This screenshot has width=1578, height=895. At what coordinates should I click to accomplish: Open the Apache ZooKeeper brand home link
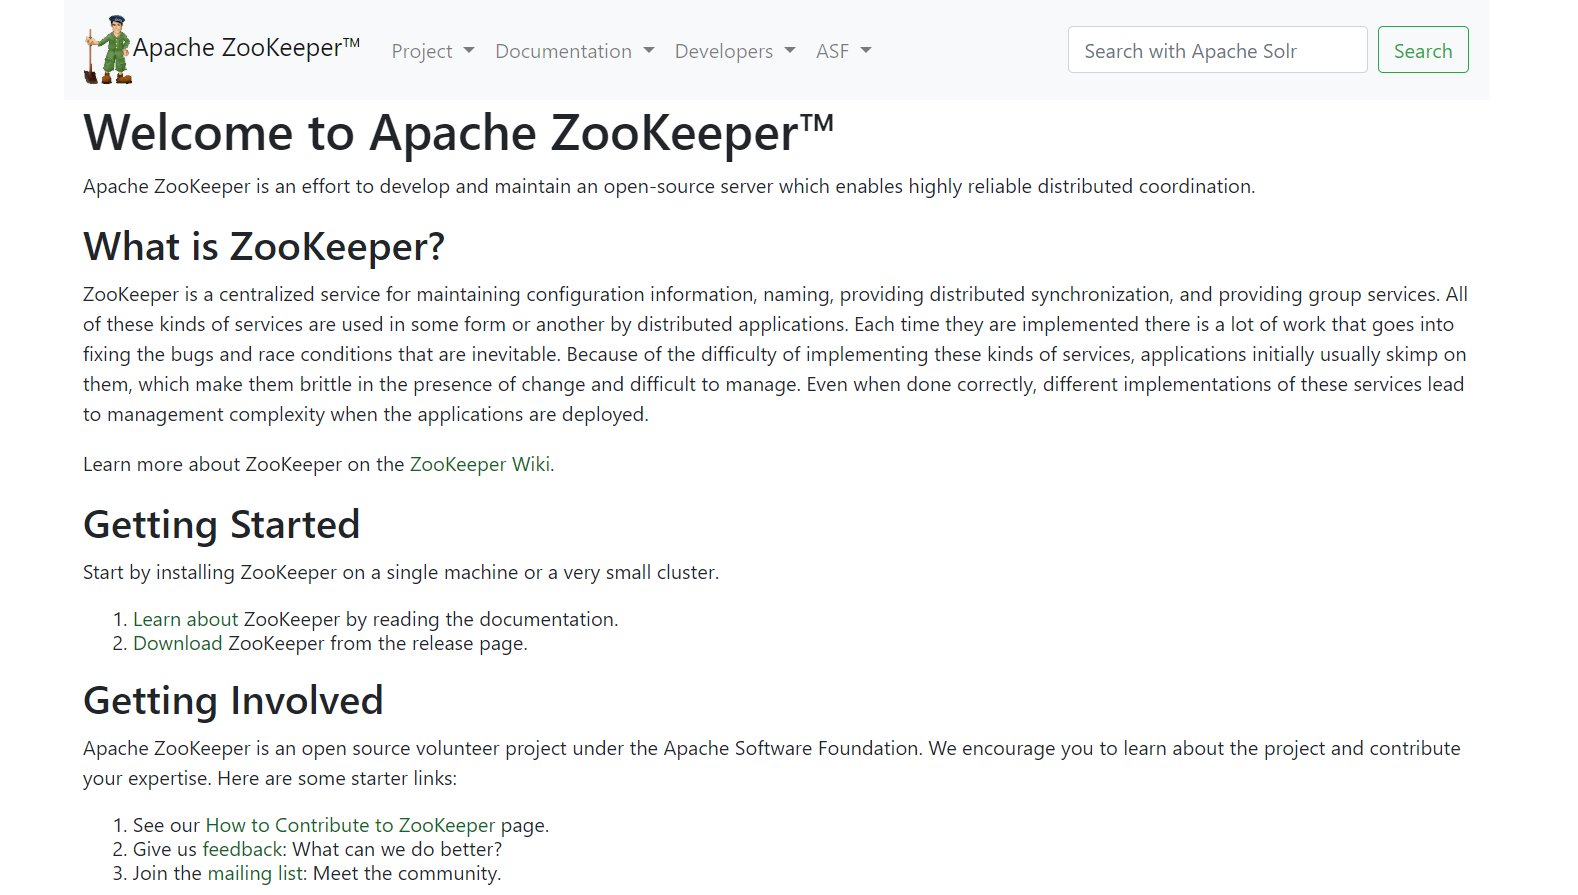coord(222,50)
